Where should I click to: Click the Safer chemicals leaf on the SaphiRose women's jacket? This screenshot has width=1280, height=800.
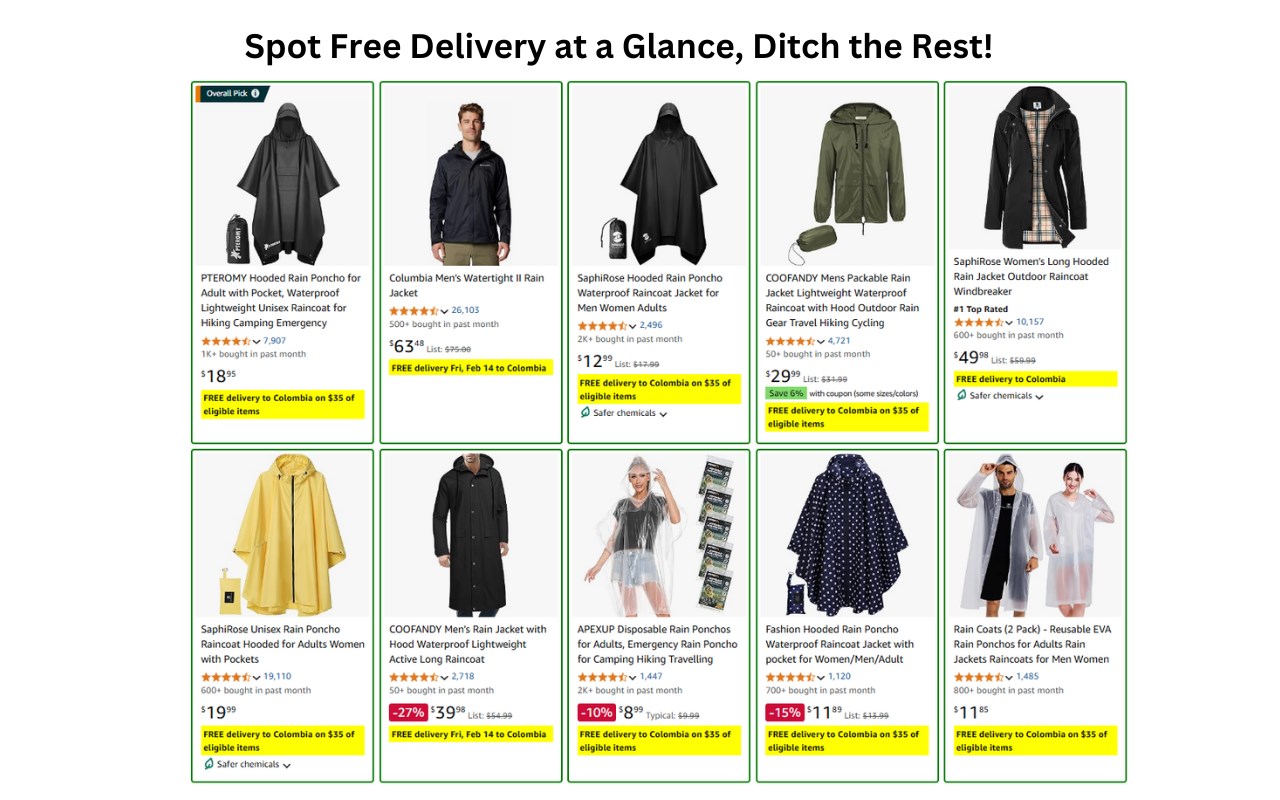point(962,396)
